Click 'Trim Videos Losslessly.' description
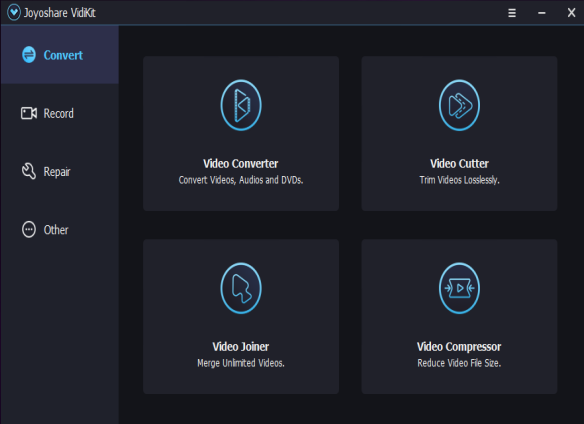 [x=459, y=180]
